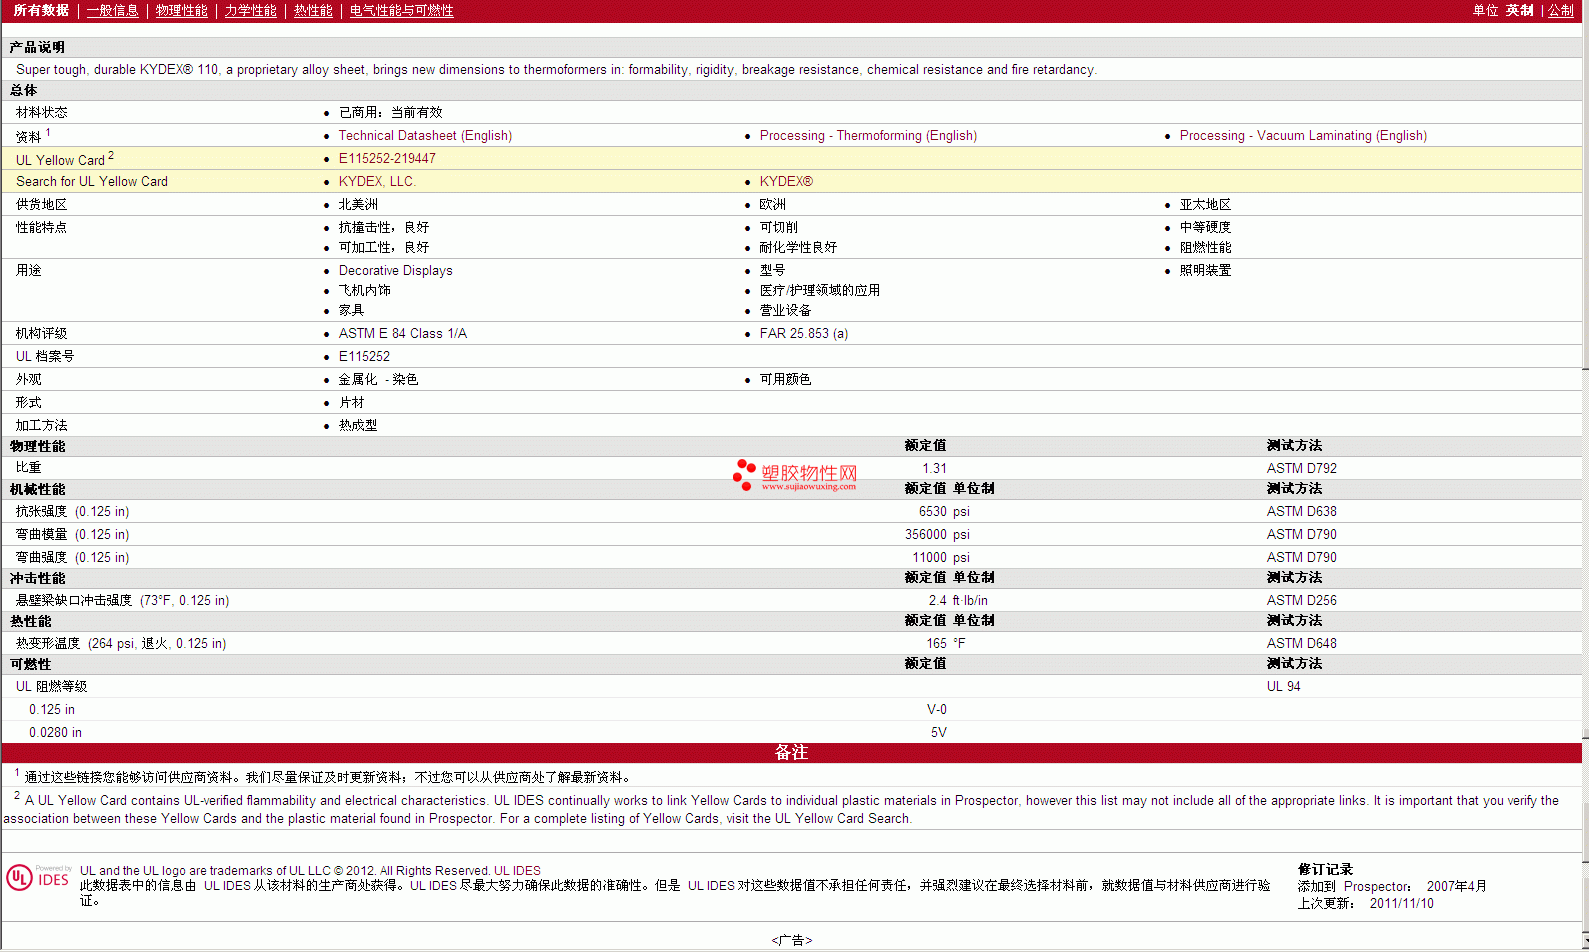Switch units to 公制

pos(1560,10)
